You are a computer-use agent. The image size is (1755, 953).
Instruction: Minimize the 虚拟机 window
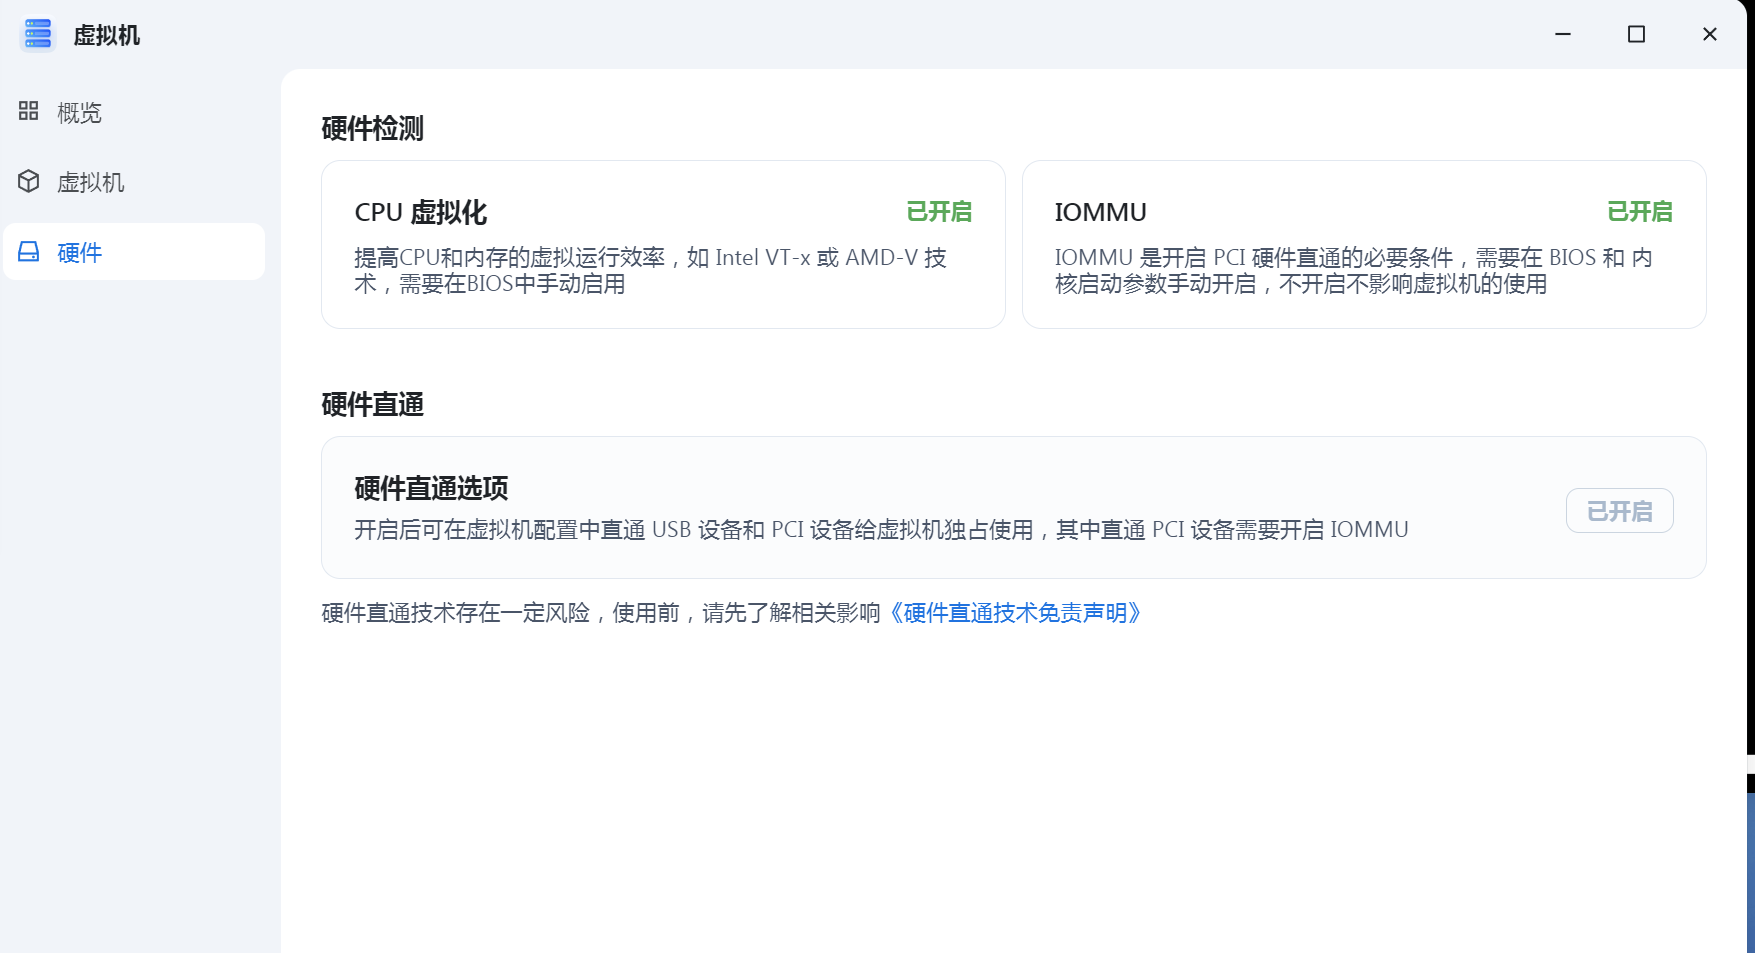pyautogui.click(x=1563, y=34)
